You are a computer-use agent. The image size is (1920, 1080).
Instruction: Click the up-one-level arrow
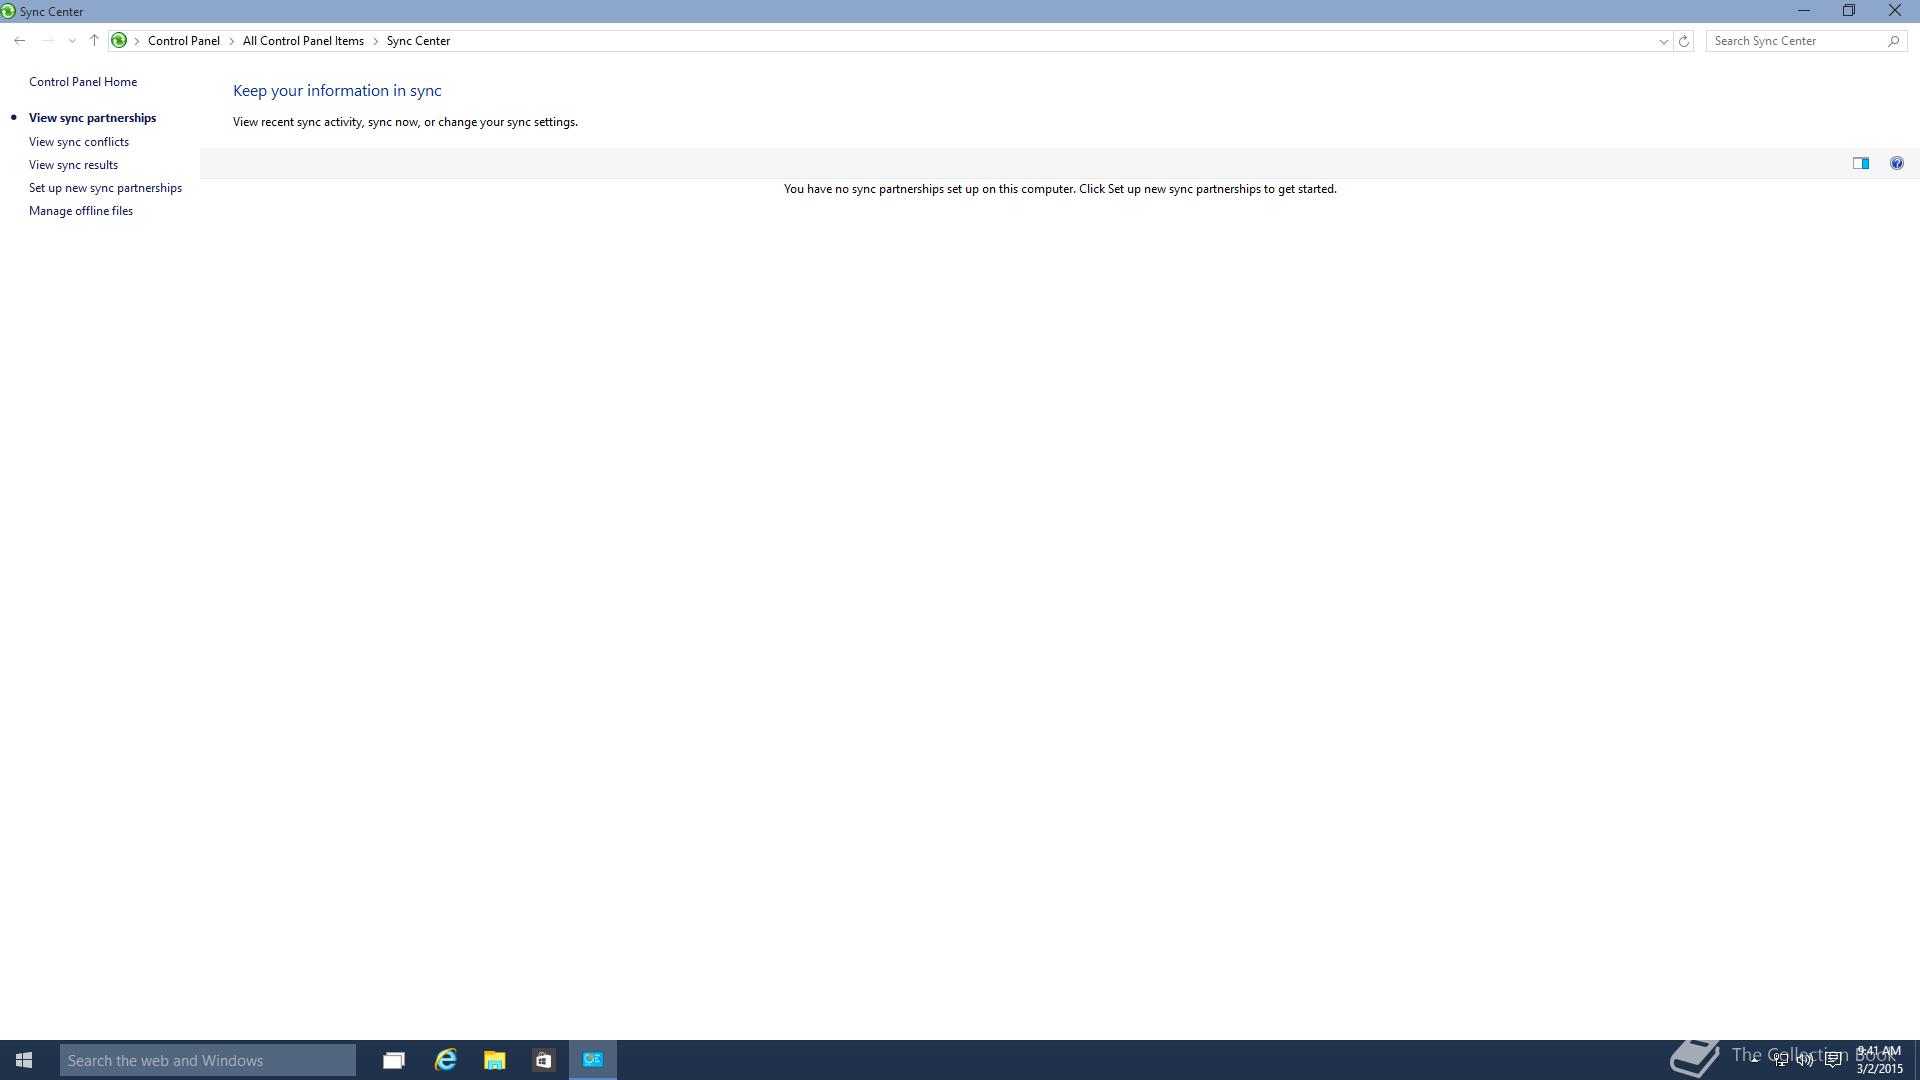[x=94, y=41]
